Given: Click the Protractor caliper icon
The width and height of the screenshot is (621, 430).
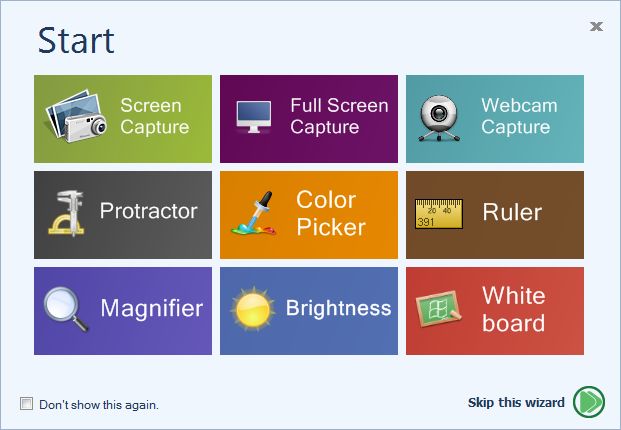Looking at the screenshot, I should tap(66, 212).
